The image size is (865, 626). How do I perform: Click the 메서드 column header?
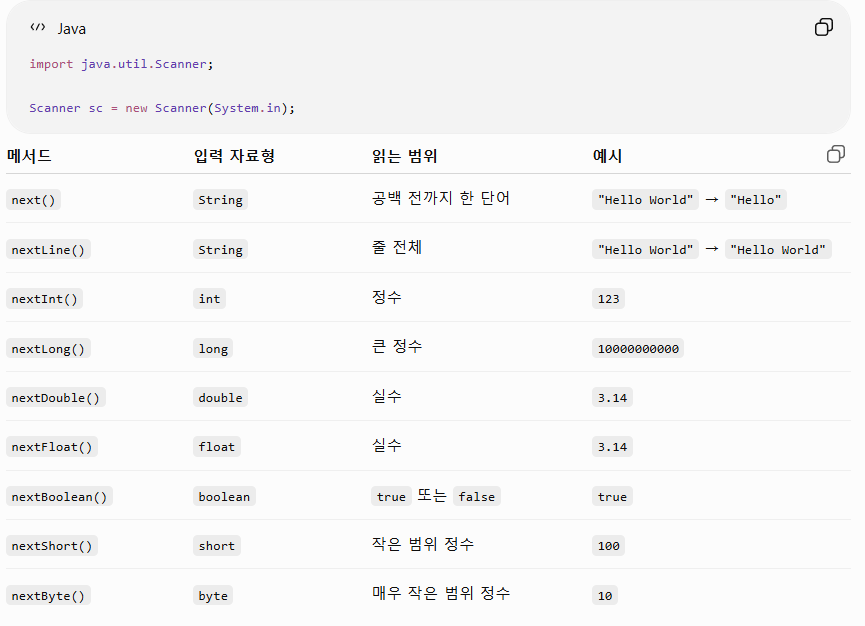(x=29, y=156)
